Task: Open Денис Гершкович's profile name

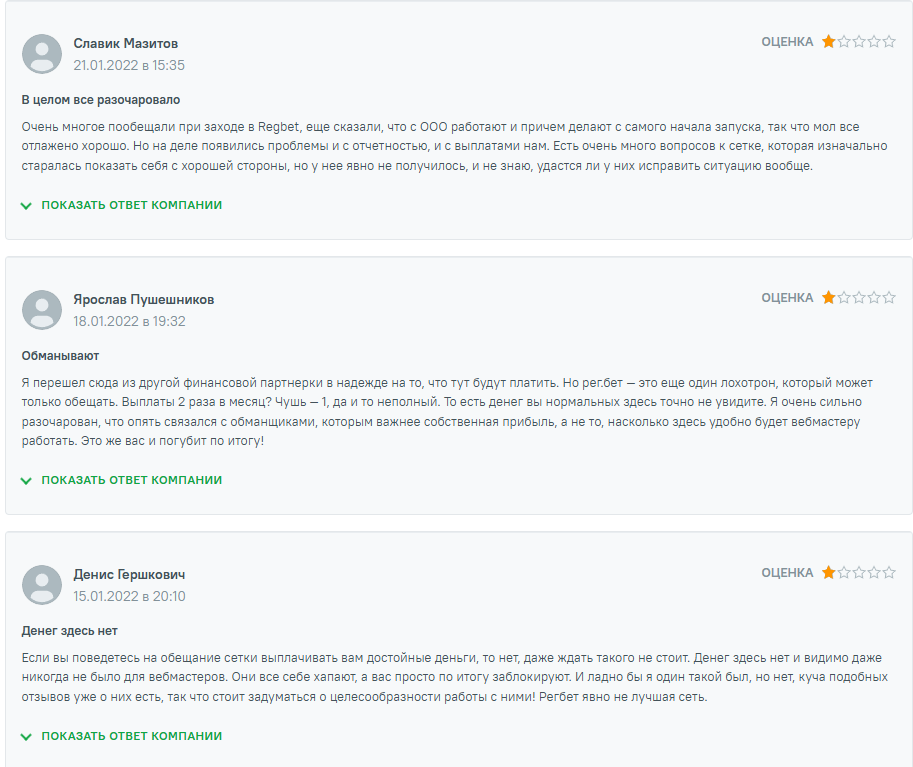Action: coord(129,575)
